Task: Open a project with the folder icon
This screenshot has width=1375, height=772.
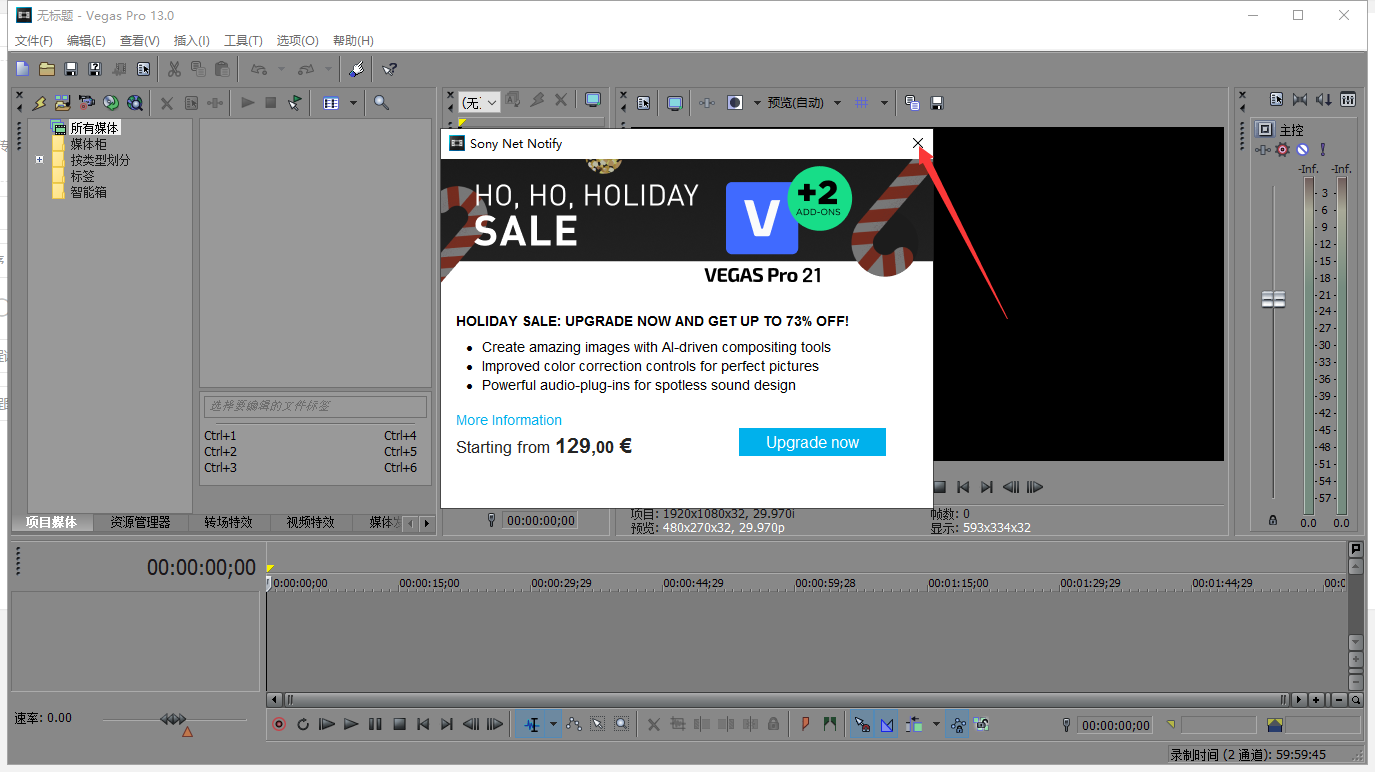Action: point(47,69)
